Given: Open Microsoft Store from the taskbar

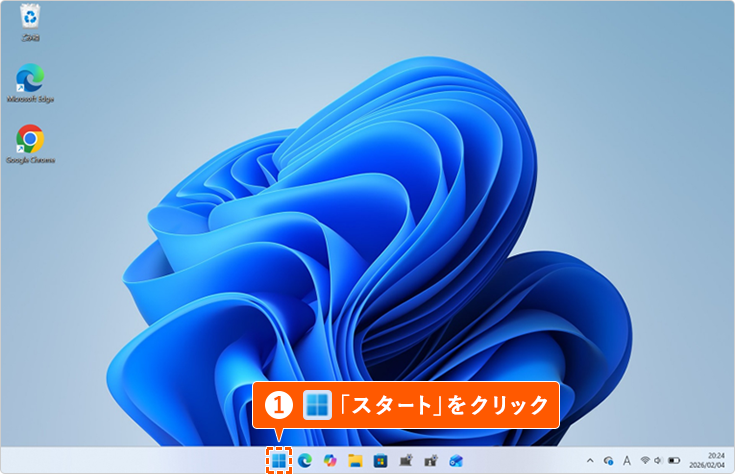Looking at the screenshot, I should (380, 460).
